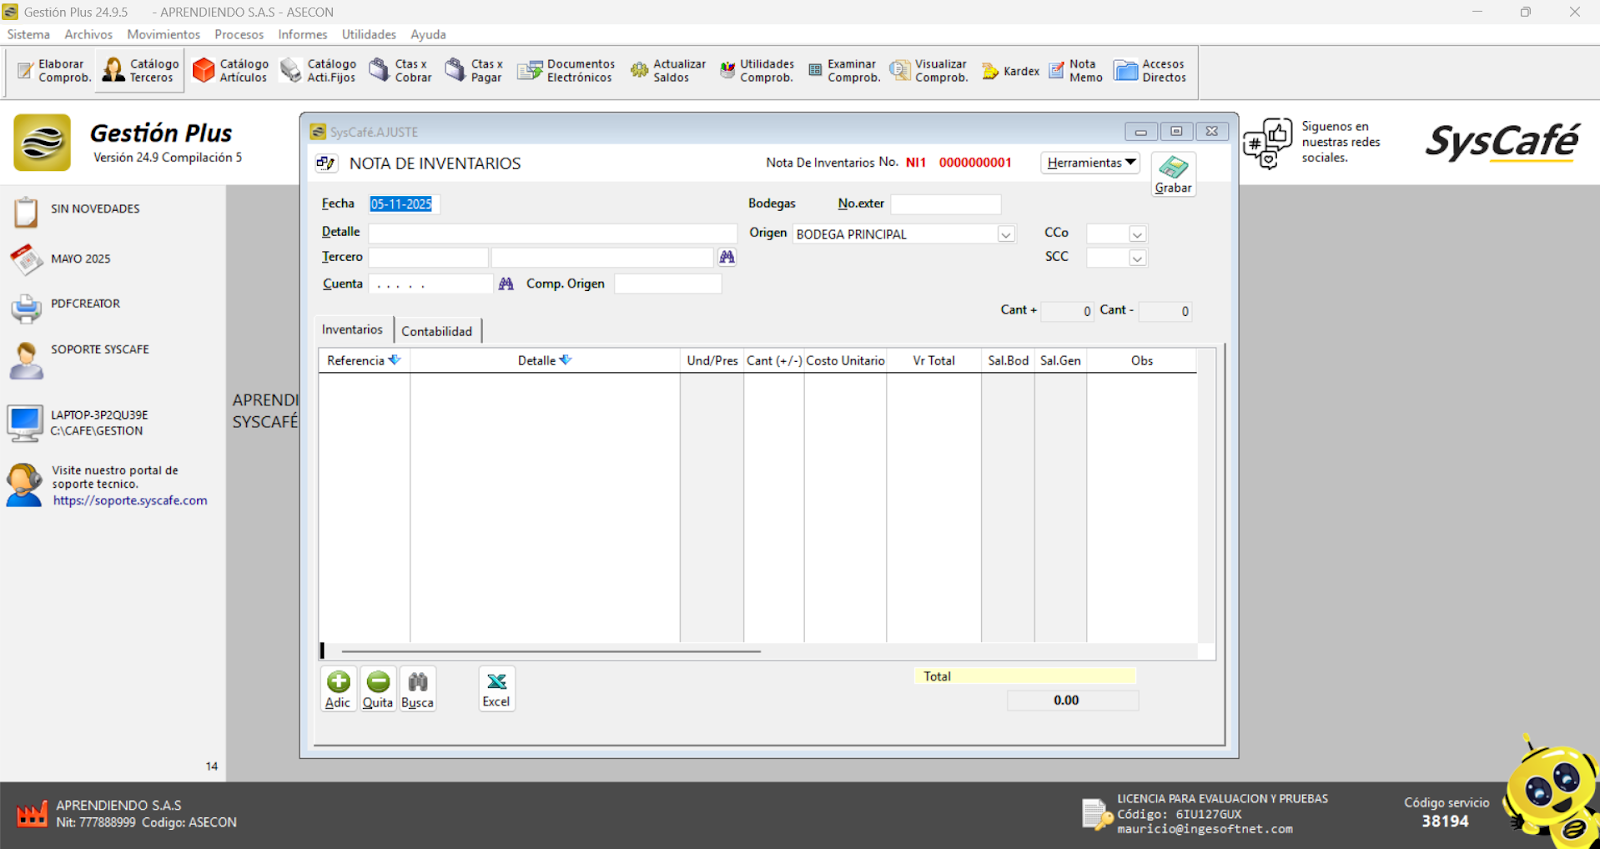The height and width of the screenshot is (849, 1600).
Task: Open the CCo dropdown list
Action: pyautogui.click(x=1137, y=235)
